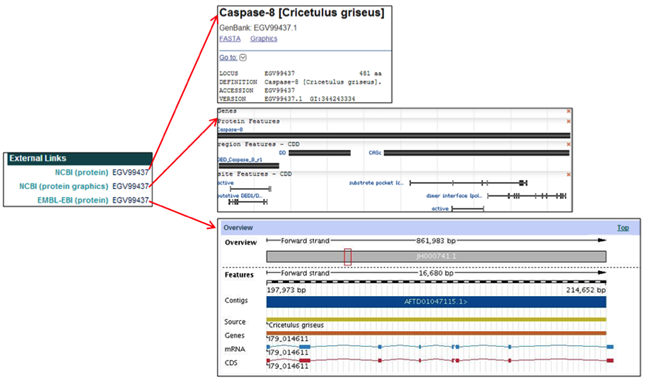Select the CASc region bar
Screen dimensions: 650x391
tap(477, 153)
